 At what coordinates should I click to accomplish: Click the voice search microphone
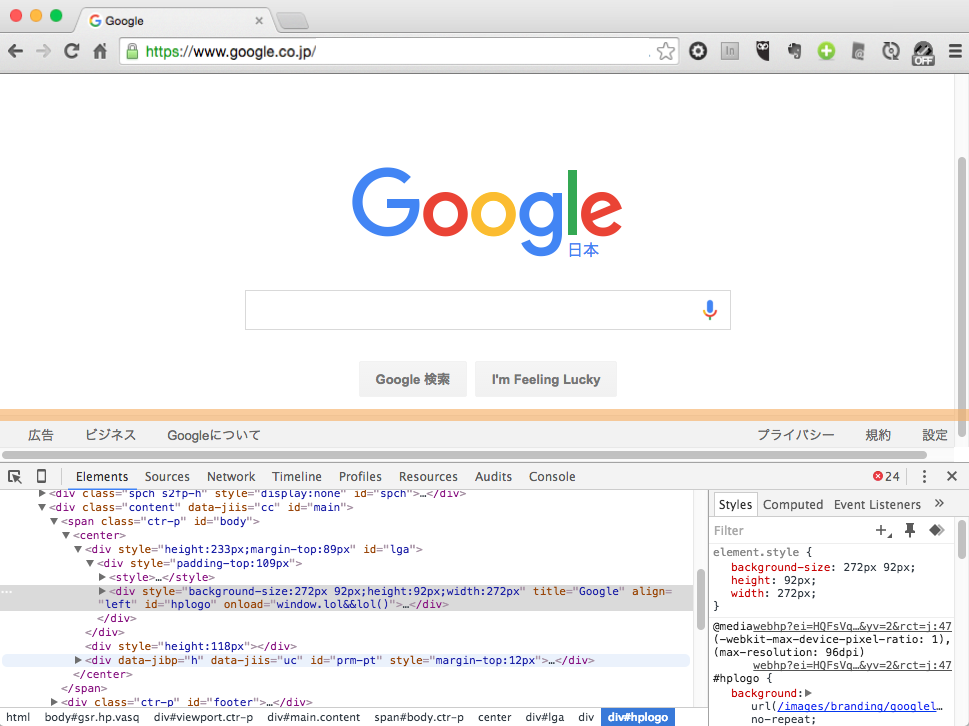click(x=710, y=309)
